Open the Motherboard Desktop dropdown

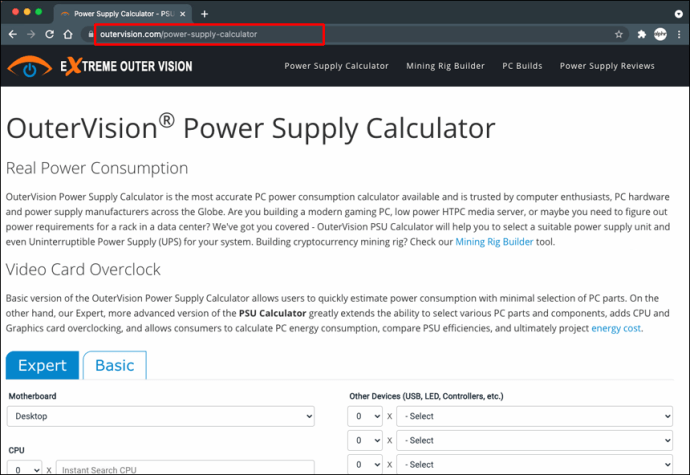point(161,416)
